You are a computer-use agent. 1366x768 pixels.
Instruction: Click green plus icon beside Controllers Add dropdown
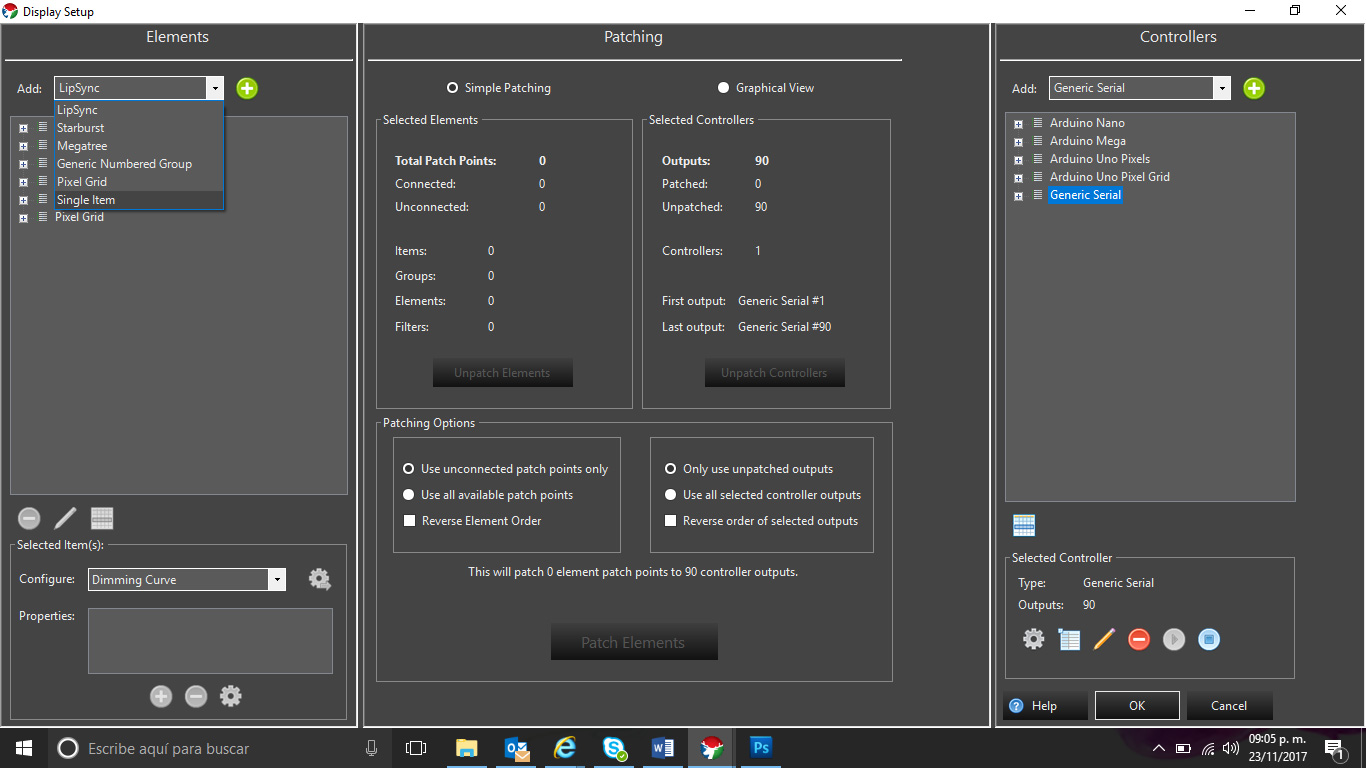[1254, 88]
